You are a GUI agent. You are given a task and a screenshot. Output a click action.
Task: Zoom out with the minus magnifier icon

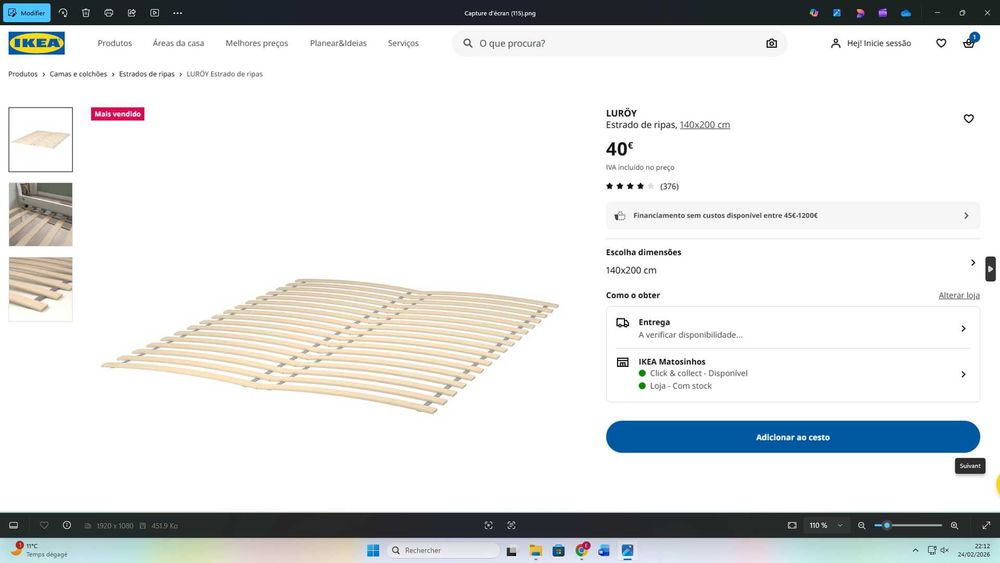pyautogui.click(x=862, y=525)
